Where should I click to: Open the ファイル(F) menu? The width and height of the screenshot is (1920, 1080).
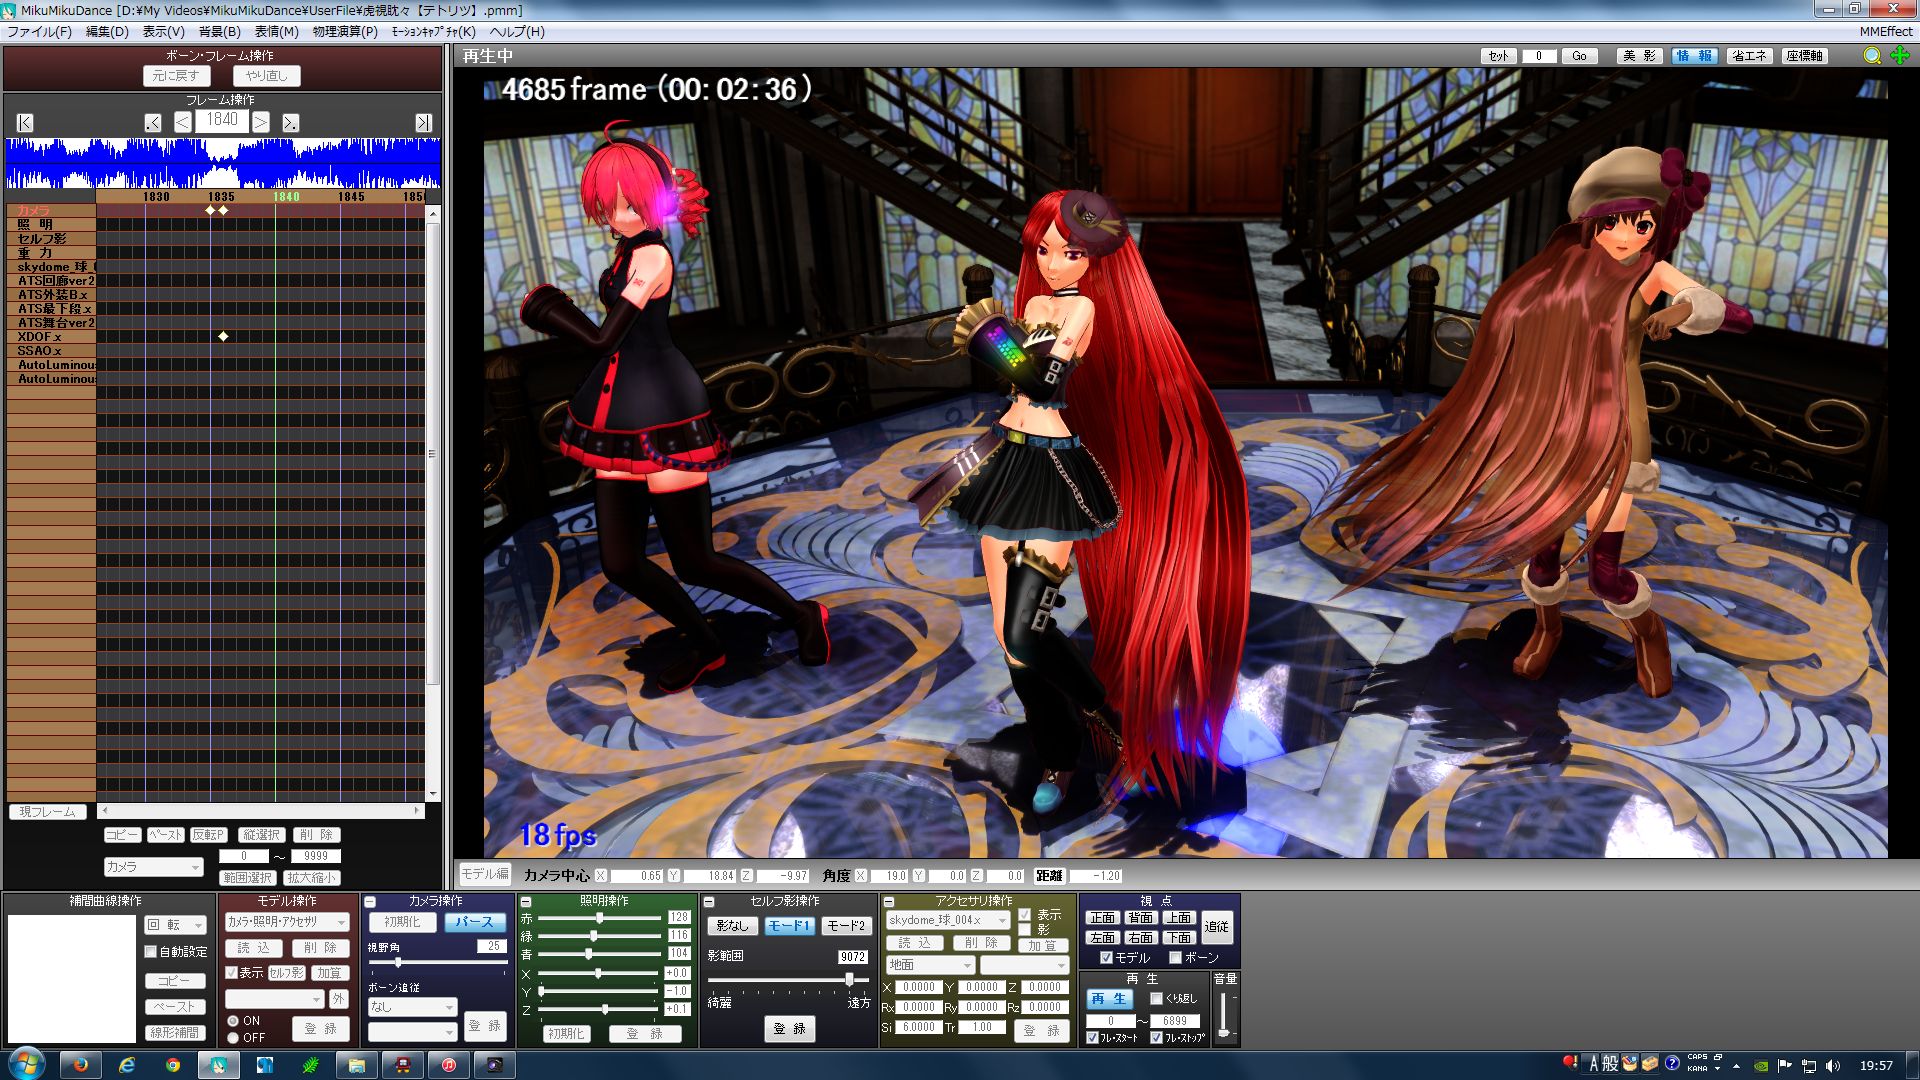[40, 32]
